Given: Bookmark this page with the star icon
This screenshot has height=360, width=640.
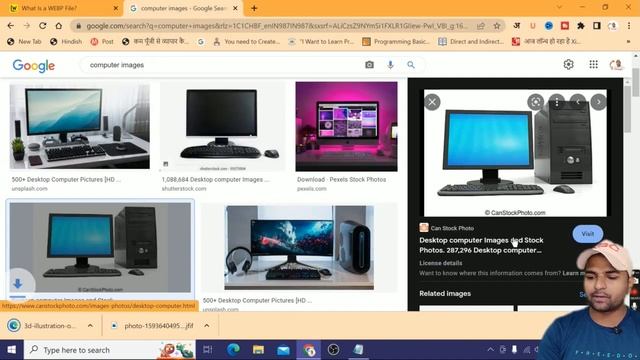Looking at the screenshot, I should click(x=497, y=26).
